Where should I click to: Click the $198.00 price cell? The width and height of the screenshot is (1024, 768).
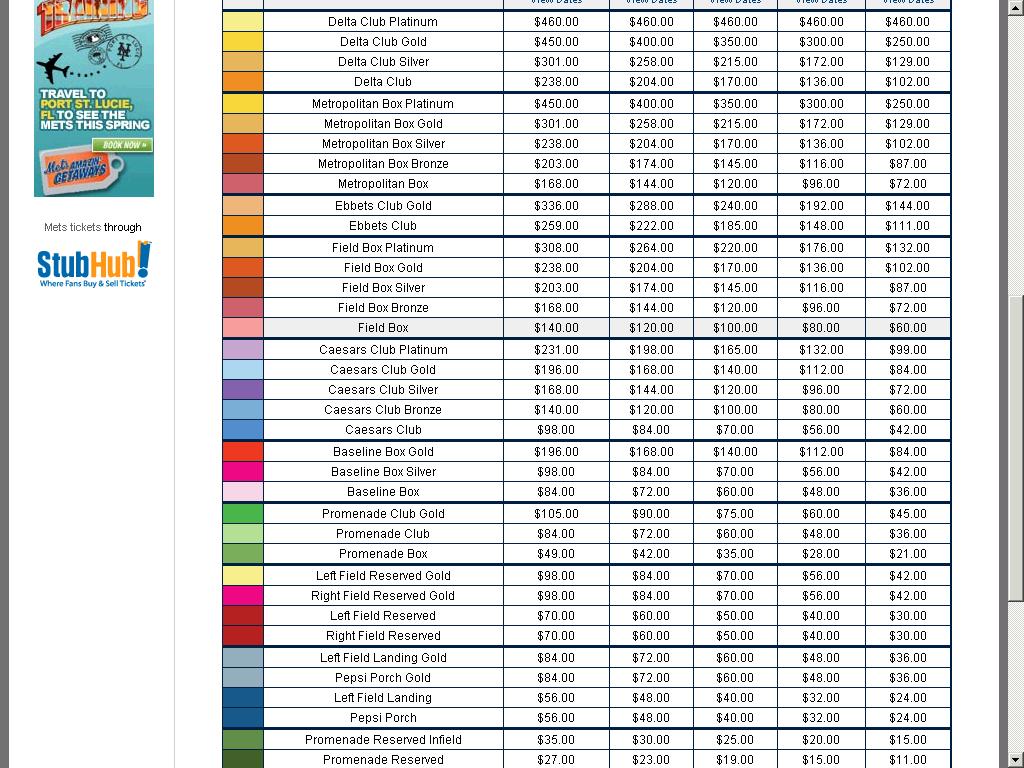click(651, 349)
